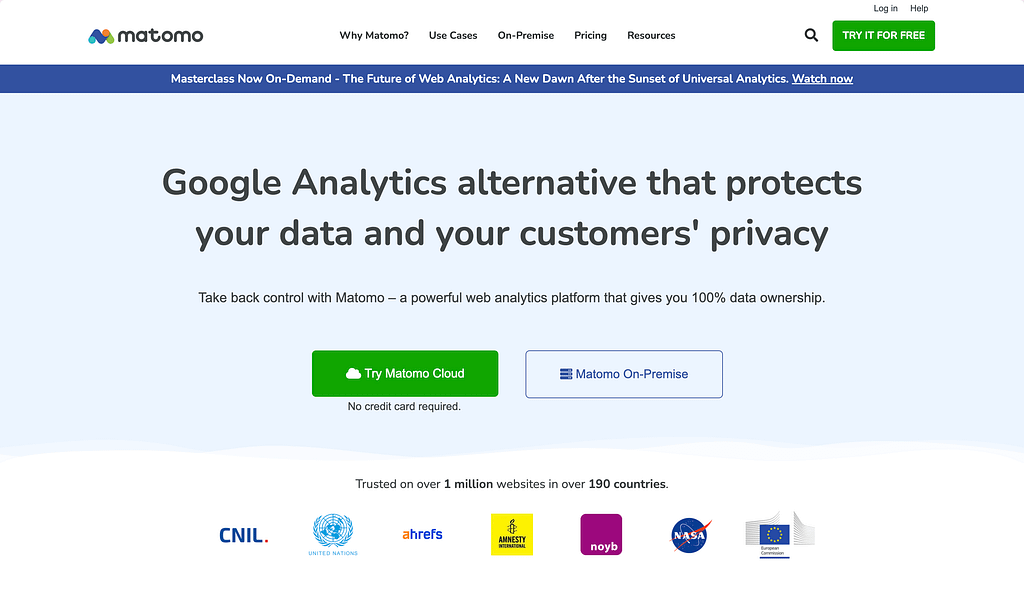Click the CNIL logo
This screenshot has height=595, width=1024.
[243, 534]
